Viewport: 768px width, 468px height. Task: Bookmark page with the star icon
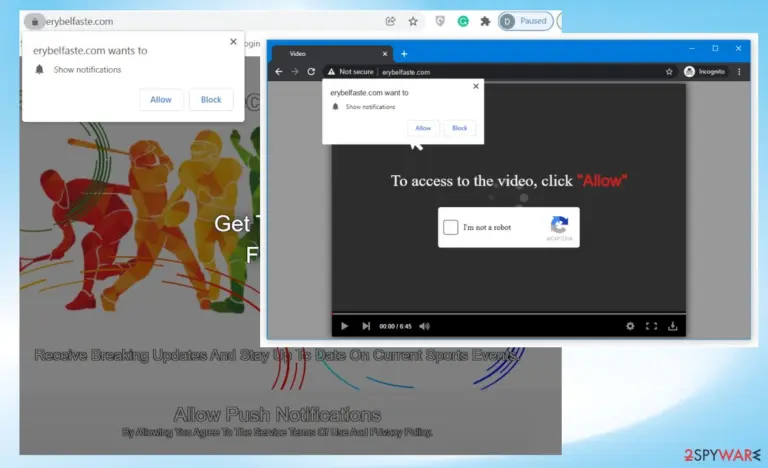pyautogui.click(x=413, y=21)
